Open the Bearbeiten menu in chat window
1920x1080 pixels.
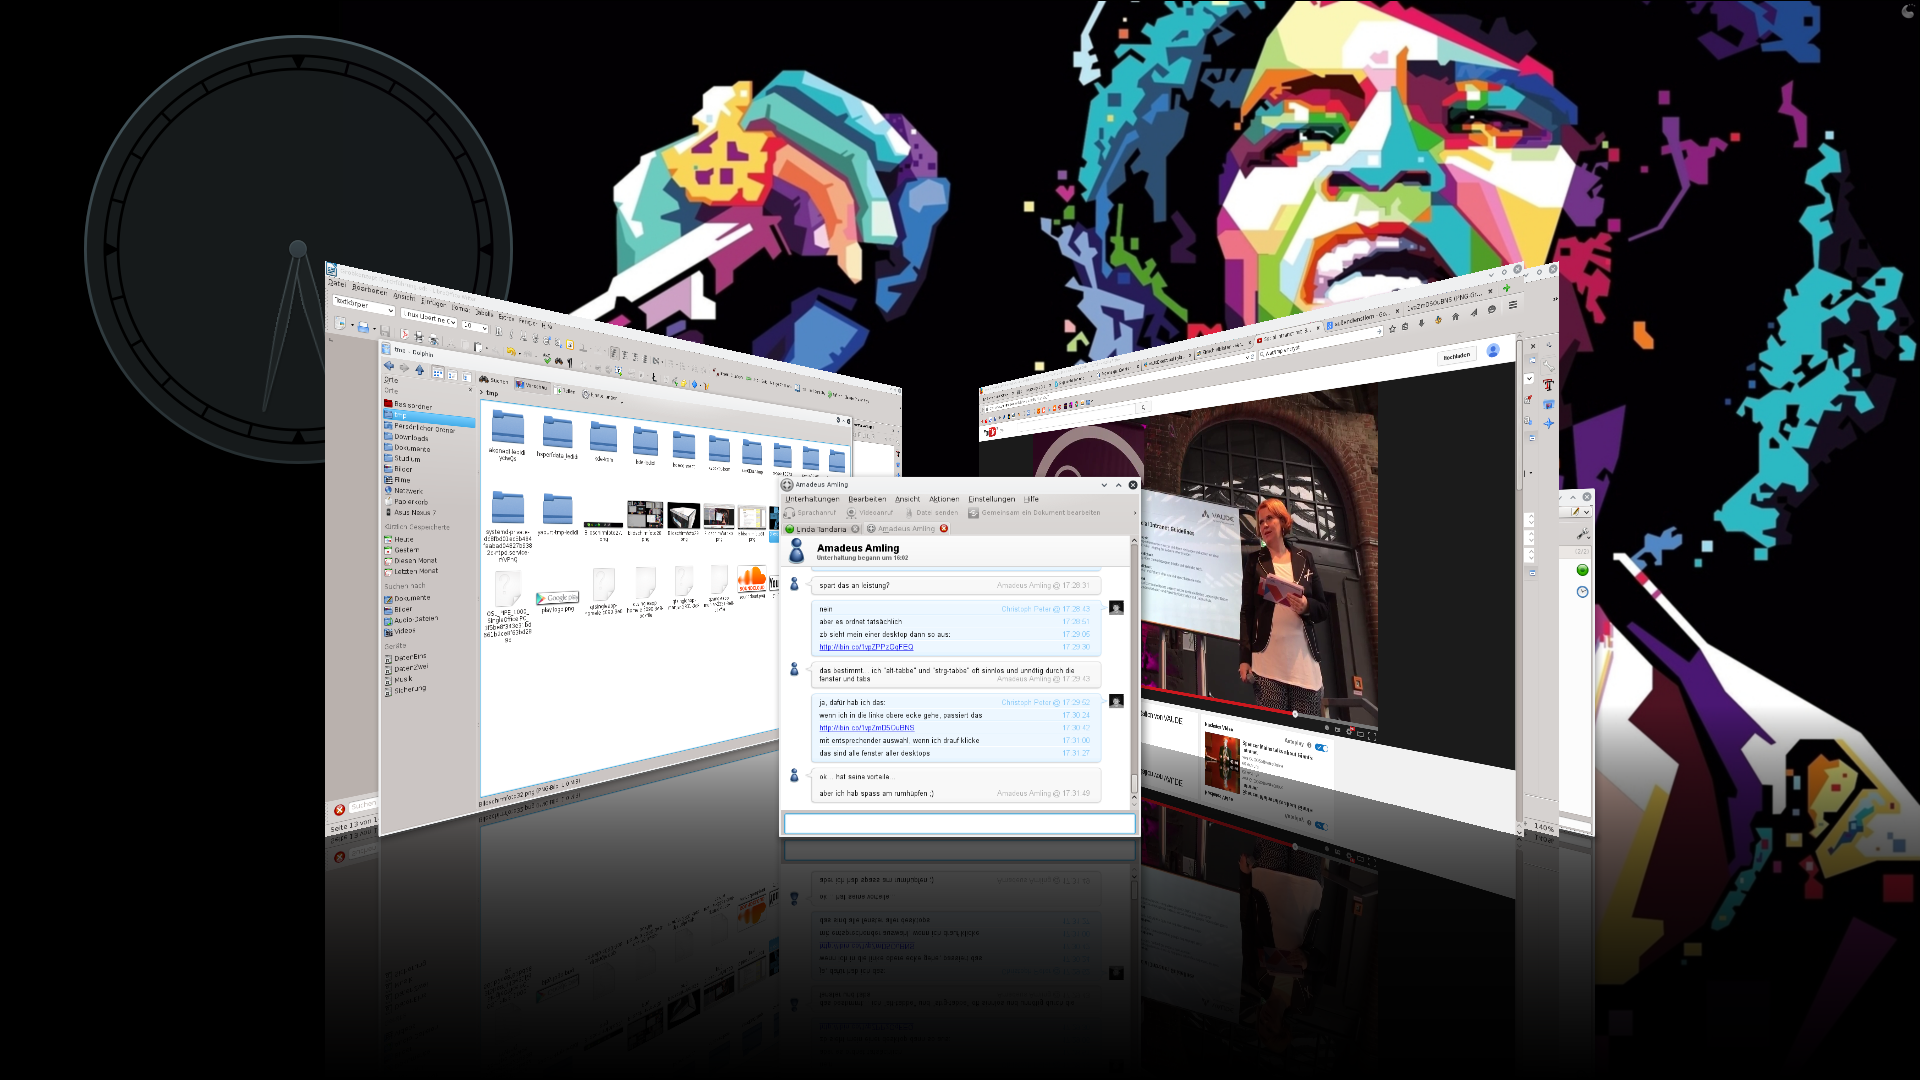tap(867, 499)
